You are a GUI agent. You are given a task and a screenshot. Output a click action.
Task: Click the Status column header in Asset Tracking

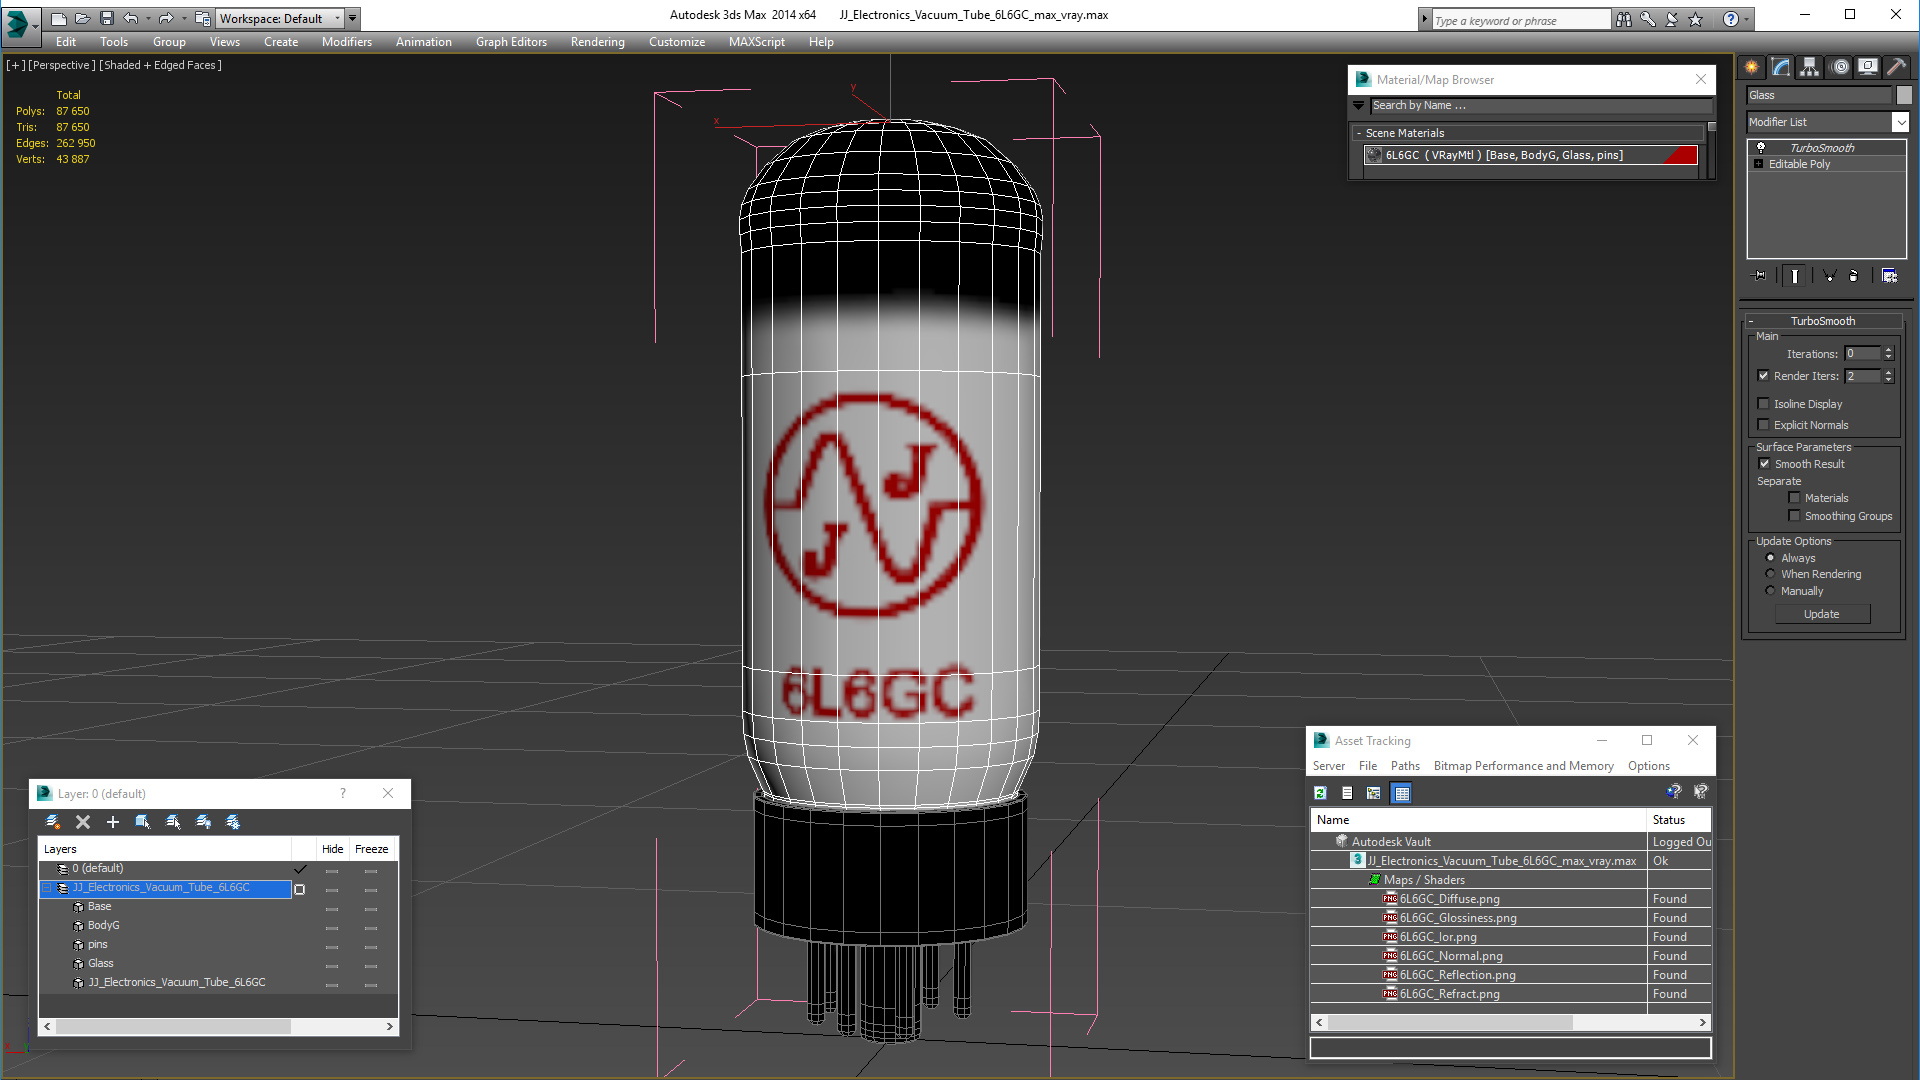[x=1678, y=820]
